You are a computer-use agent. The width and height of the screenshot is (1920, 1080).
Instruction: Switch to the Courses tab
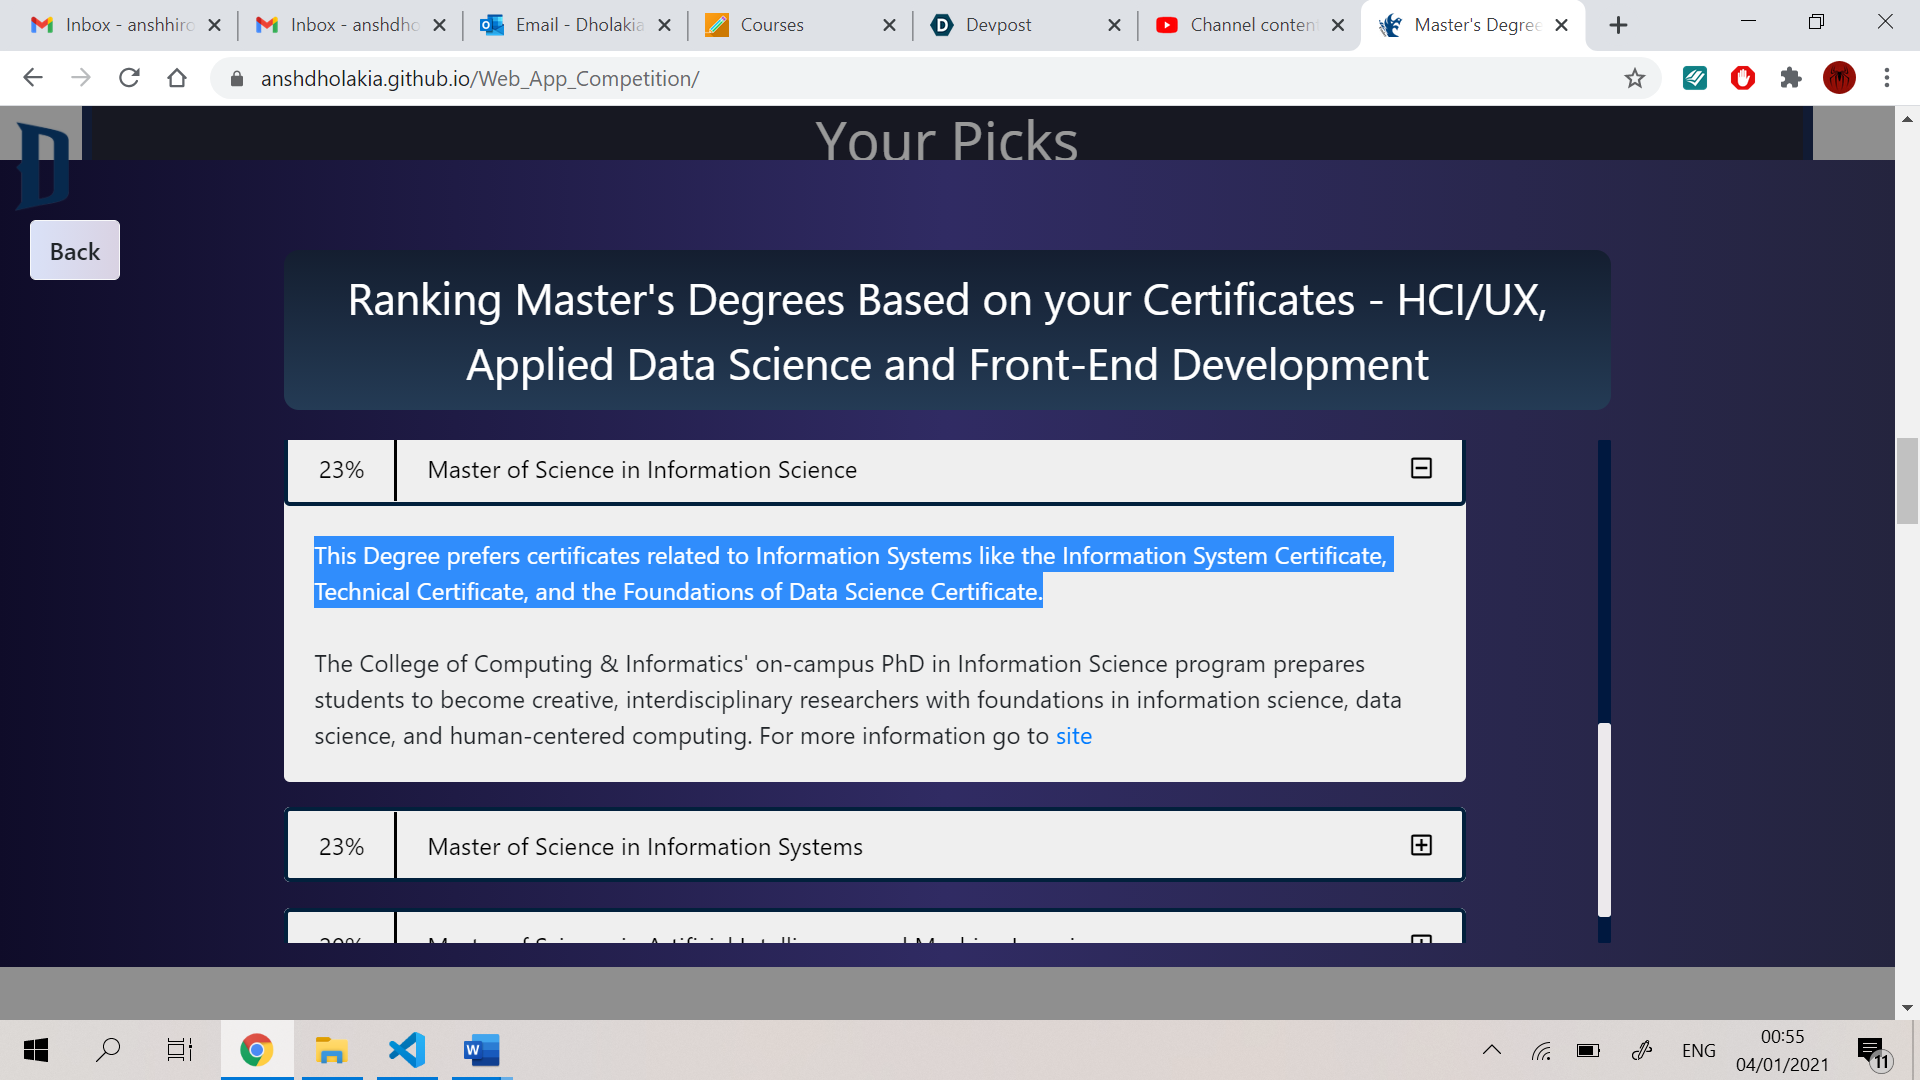[772, 25]
